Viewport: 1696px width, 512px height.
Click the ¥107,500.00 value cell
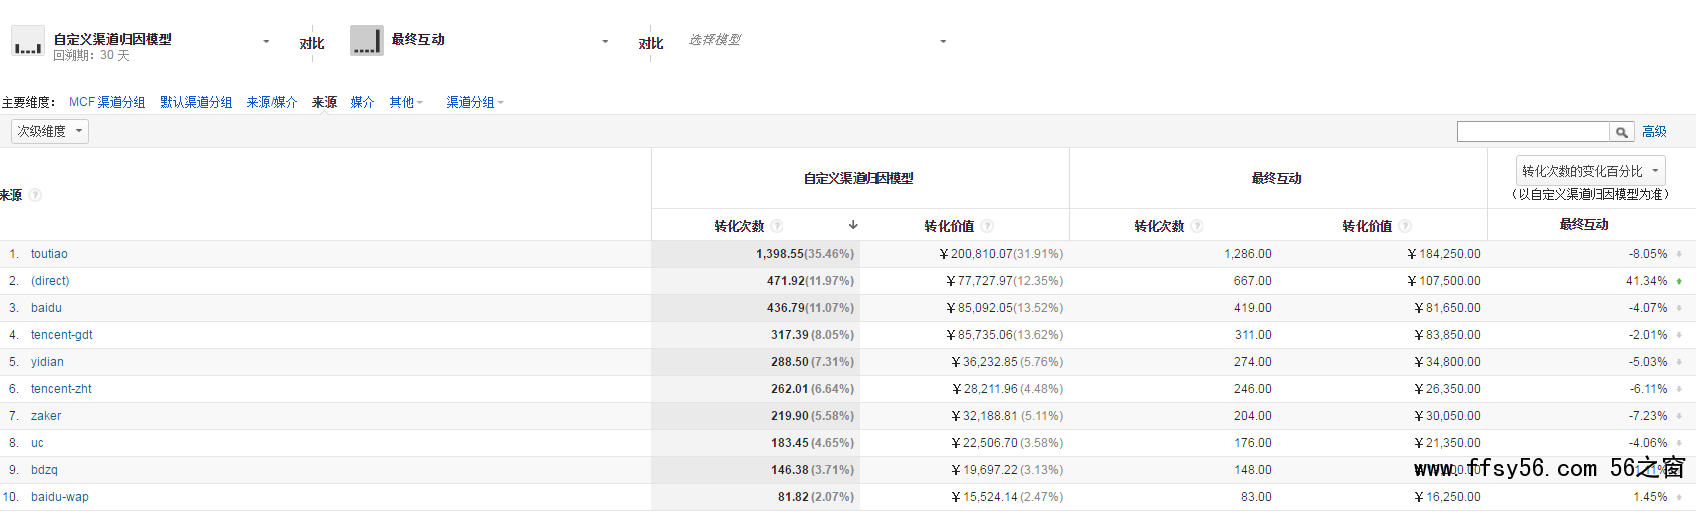(x=1444, y=281)
